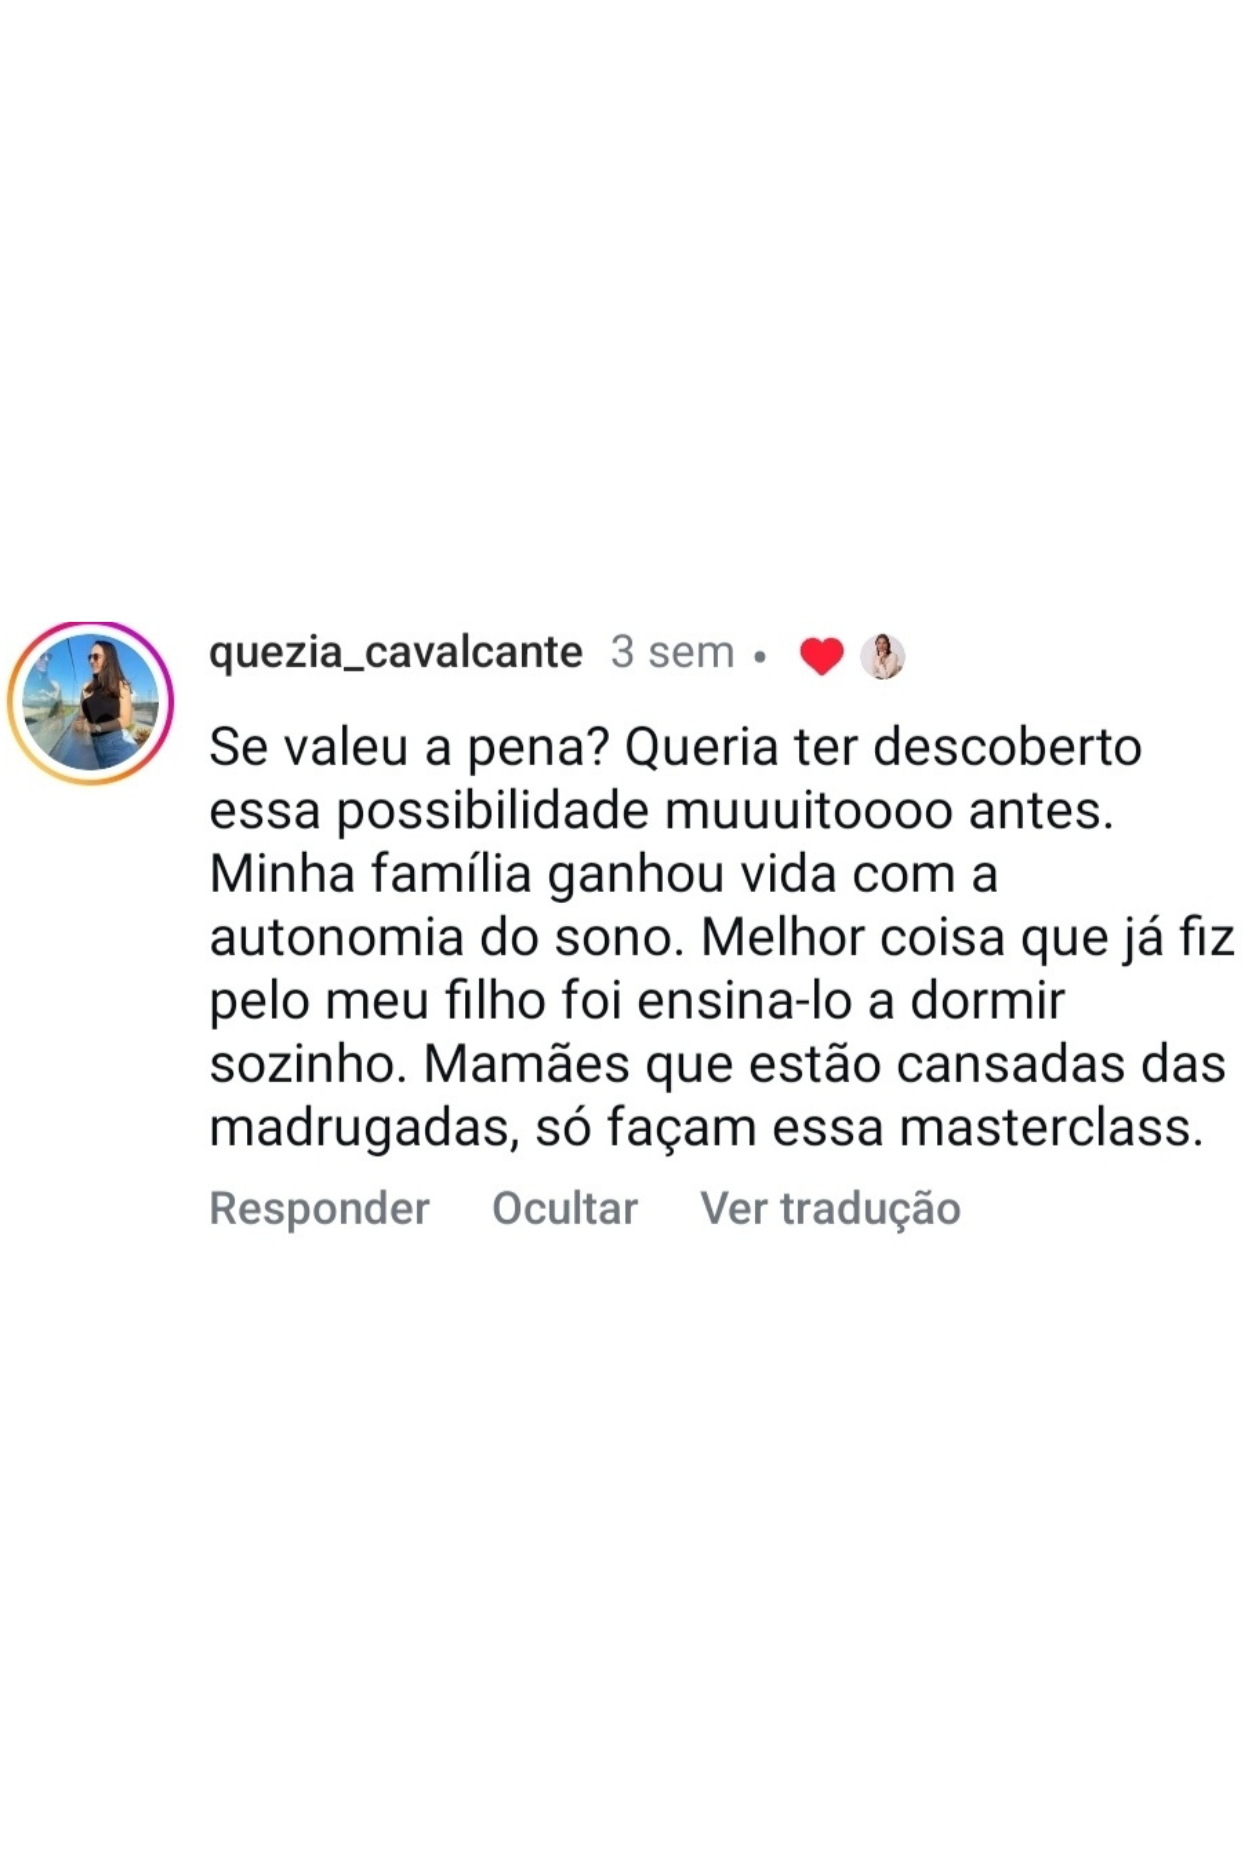Click the Responder button
This screenshot has width=1250, height=1875.
click(319, 1208)
